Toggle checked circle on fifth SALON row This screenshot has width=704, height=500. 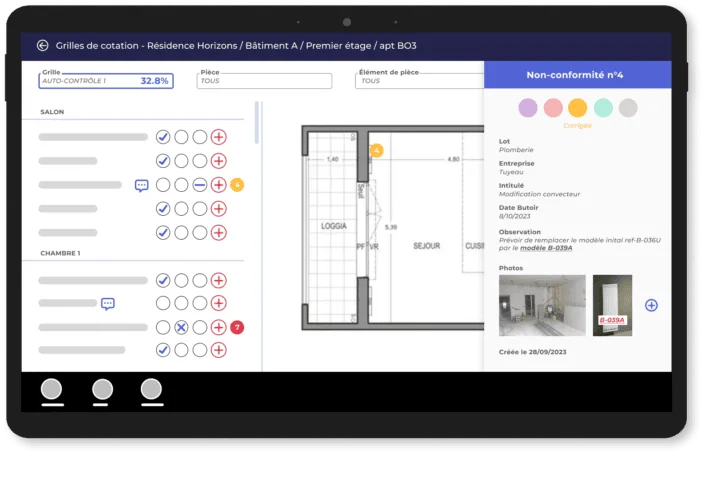coord(163,232)
